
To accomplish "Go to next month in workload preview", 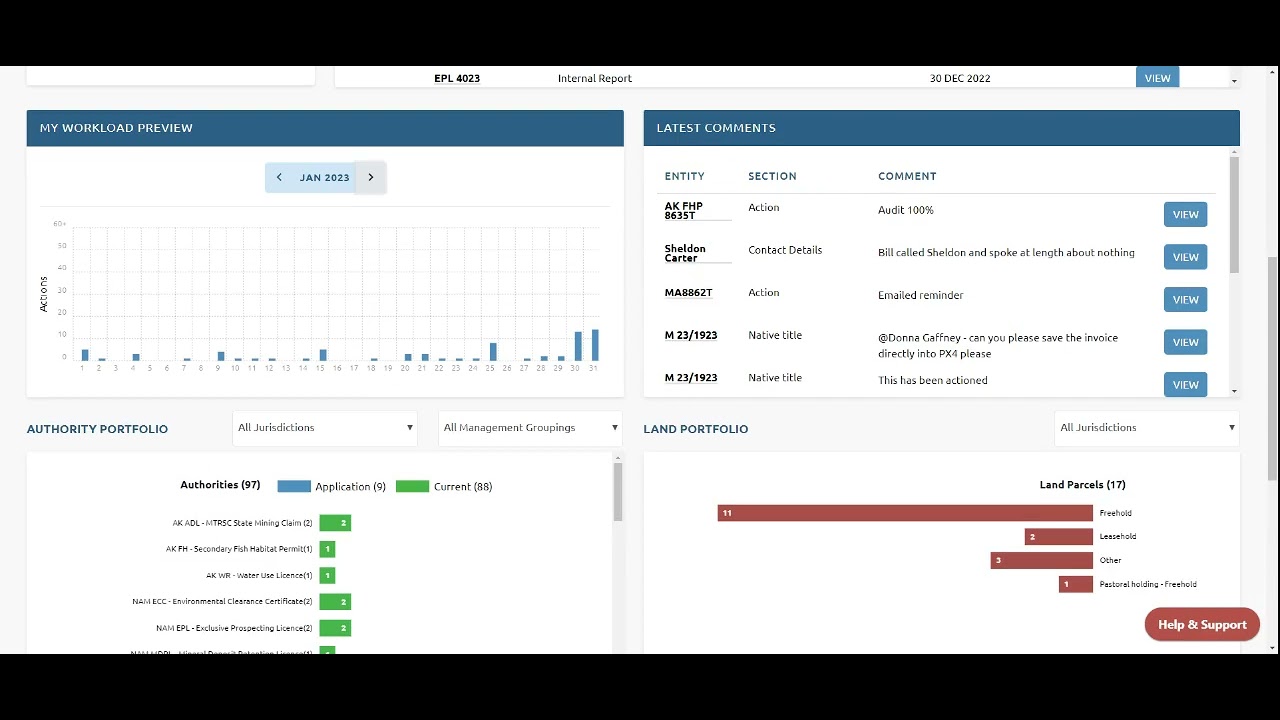I will click(371, 178).
